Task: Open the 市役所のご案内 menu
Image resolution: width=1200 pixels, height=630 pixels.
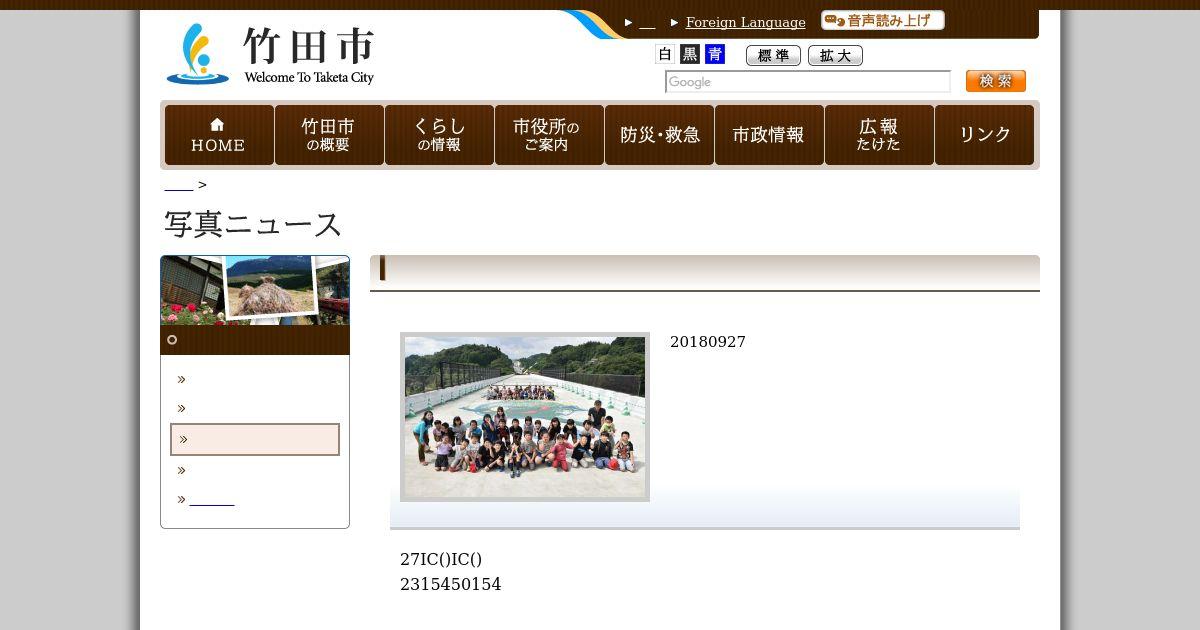Action: point(549,135)
